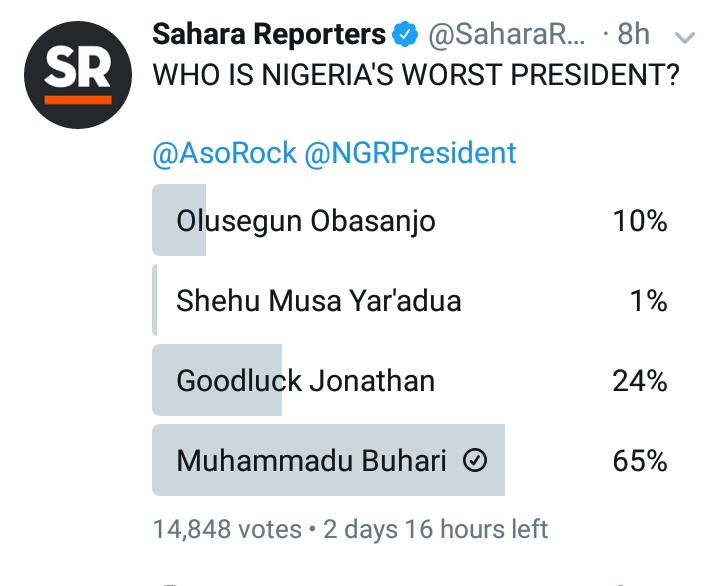Open the @NGRPresident mention link
This screenshot has width=720, height=586.
412,152
